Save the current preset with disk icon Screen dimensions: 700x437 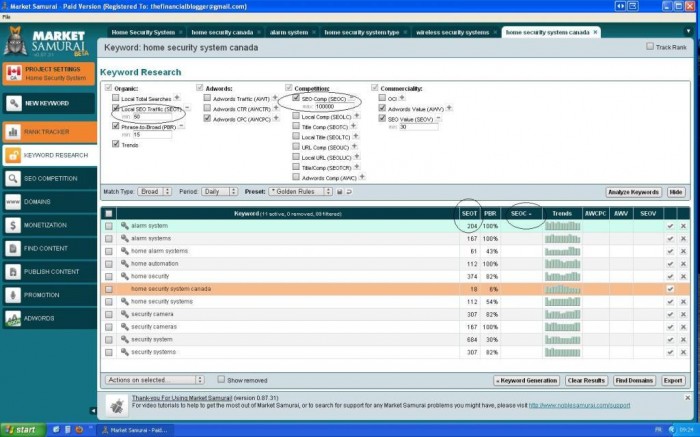click(339, 191)
